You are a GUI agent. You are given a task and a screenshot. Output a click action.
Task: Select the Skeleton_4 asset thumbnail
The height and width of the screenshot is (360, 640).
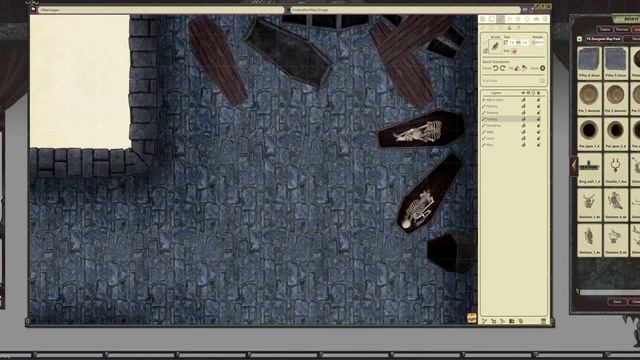[616, 204]
